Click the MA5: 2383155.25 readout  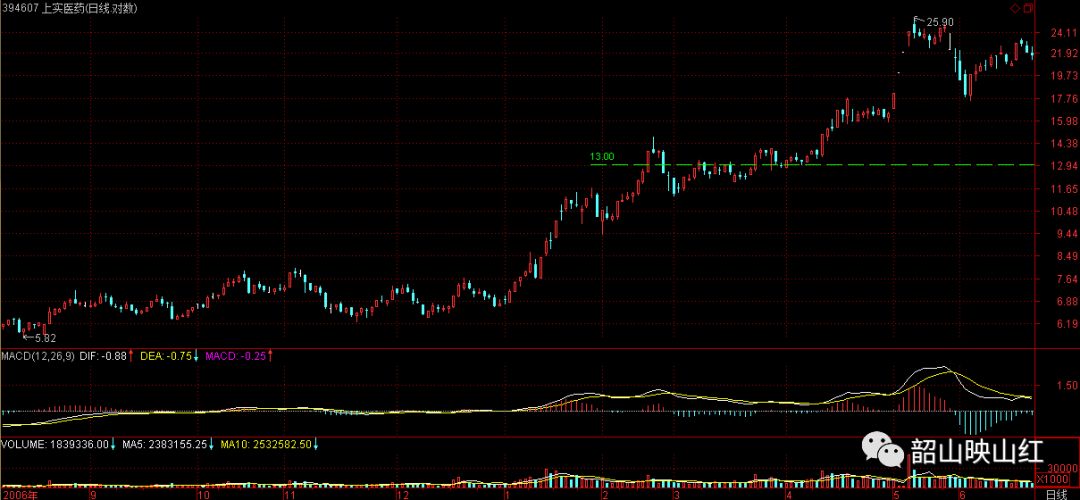point(165,444)
